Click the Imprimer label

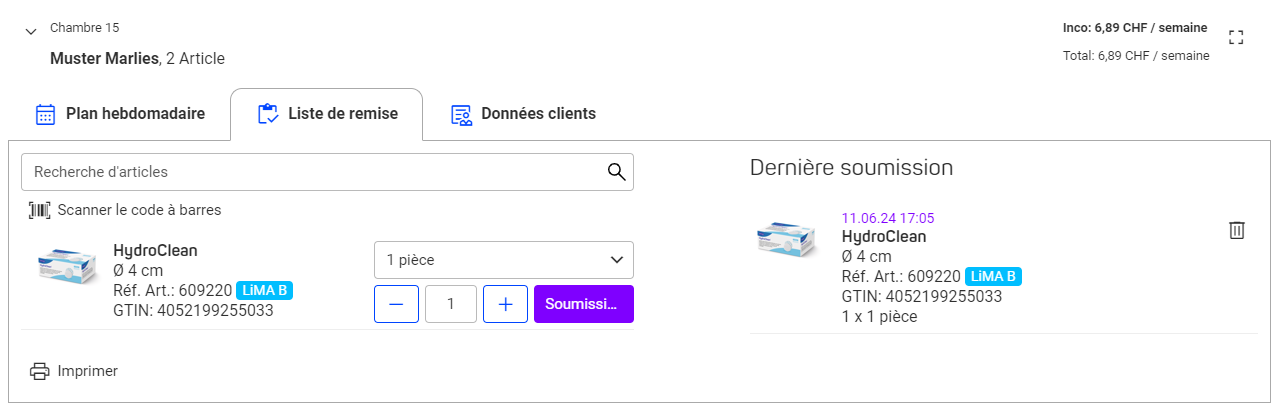point(88,371)
